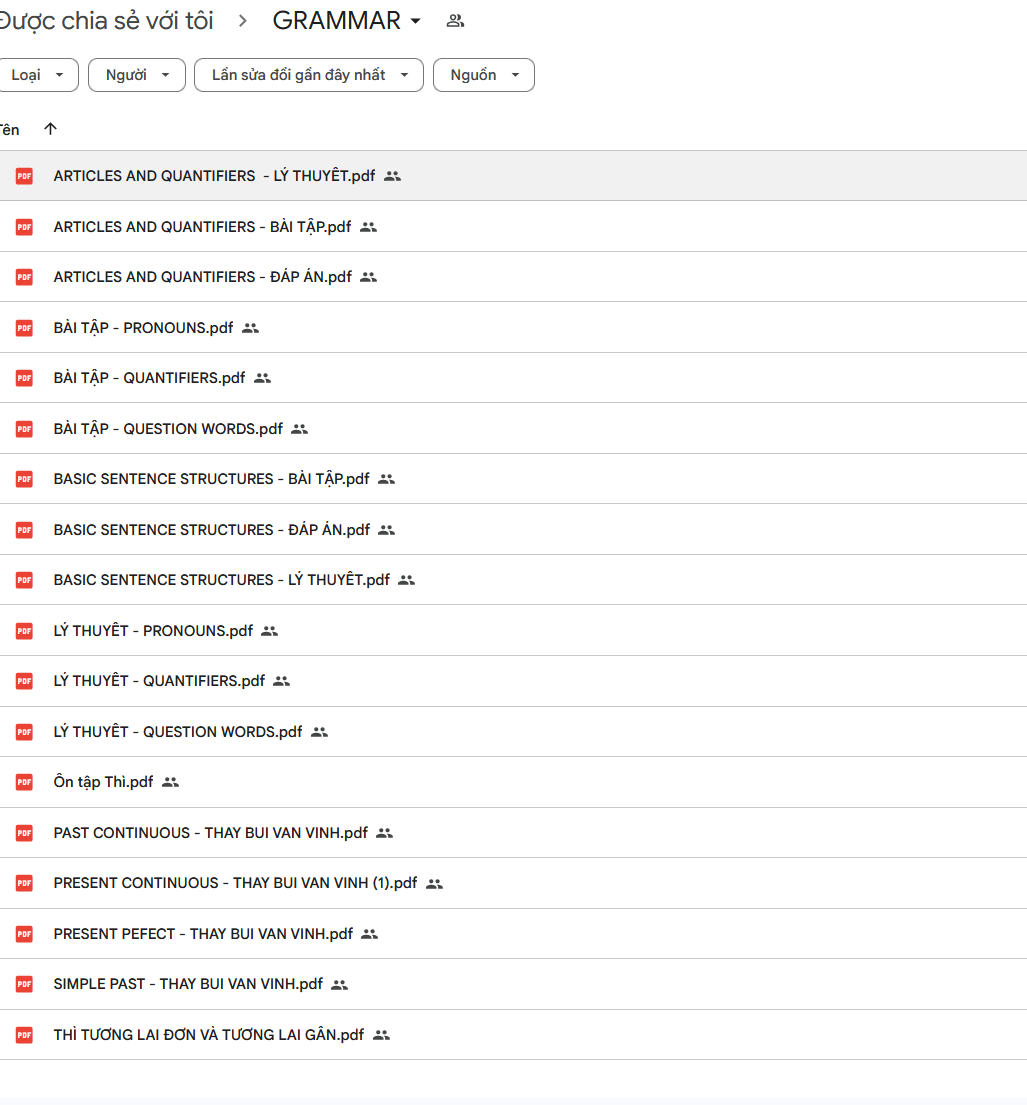The height and width of the screenshot is (1105, 1027).
Task: Click shared people icon next to GRAMMAR title
Action: point(455,21)
